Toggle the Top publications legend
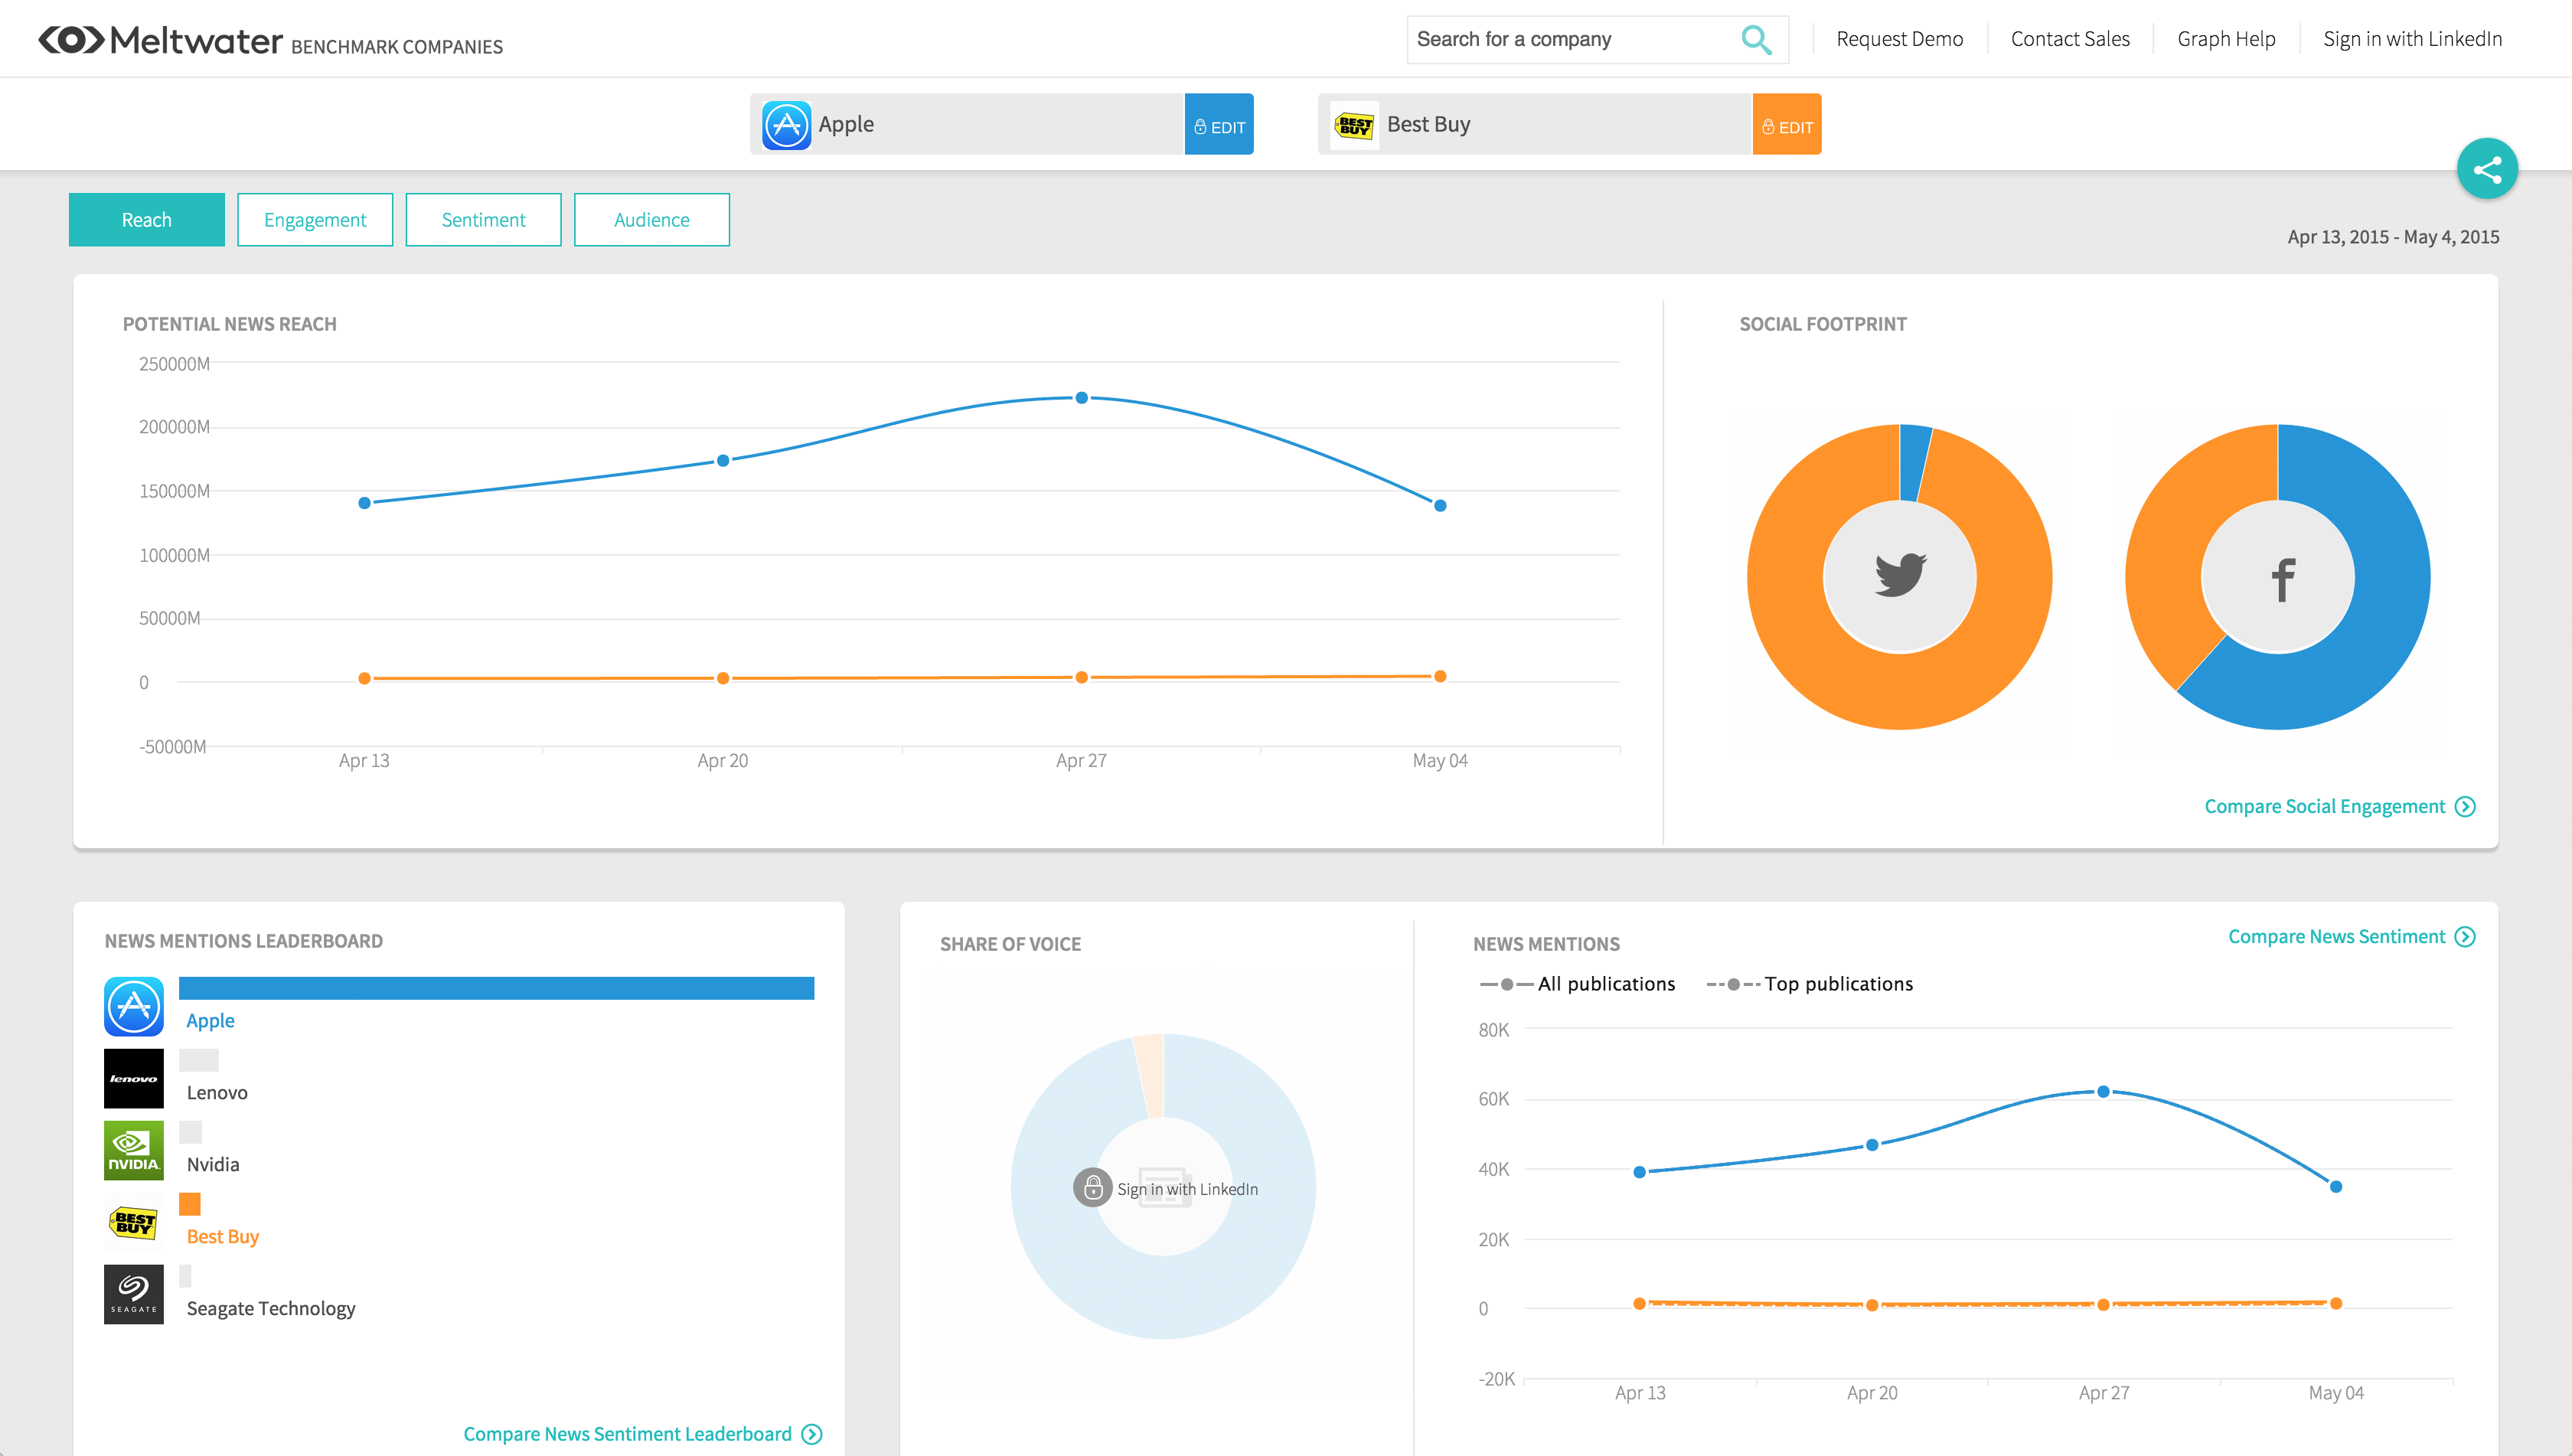 point(1809,984)
